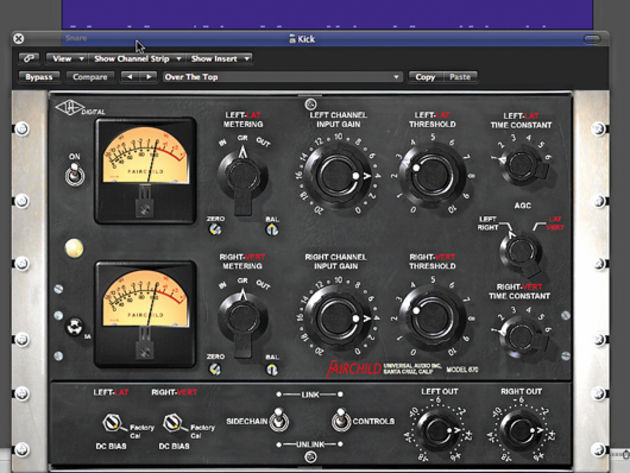
Task: Set the Left-Lat Time Constant selector
Action: (522, 164)
